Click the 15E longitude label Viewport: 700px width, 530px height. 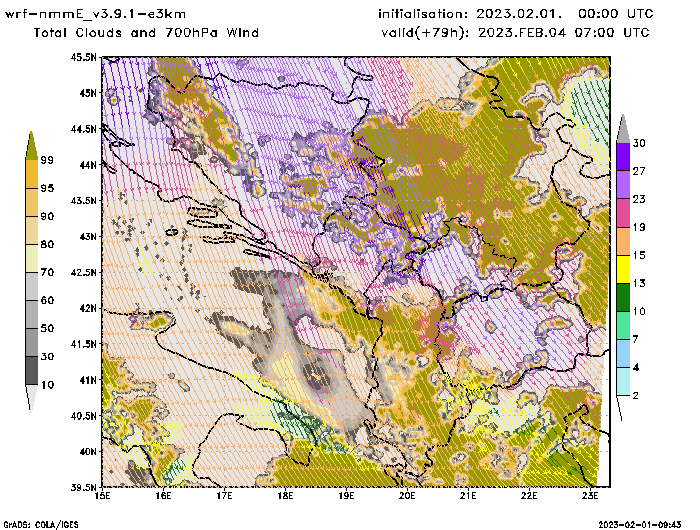click(103, 496)
